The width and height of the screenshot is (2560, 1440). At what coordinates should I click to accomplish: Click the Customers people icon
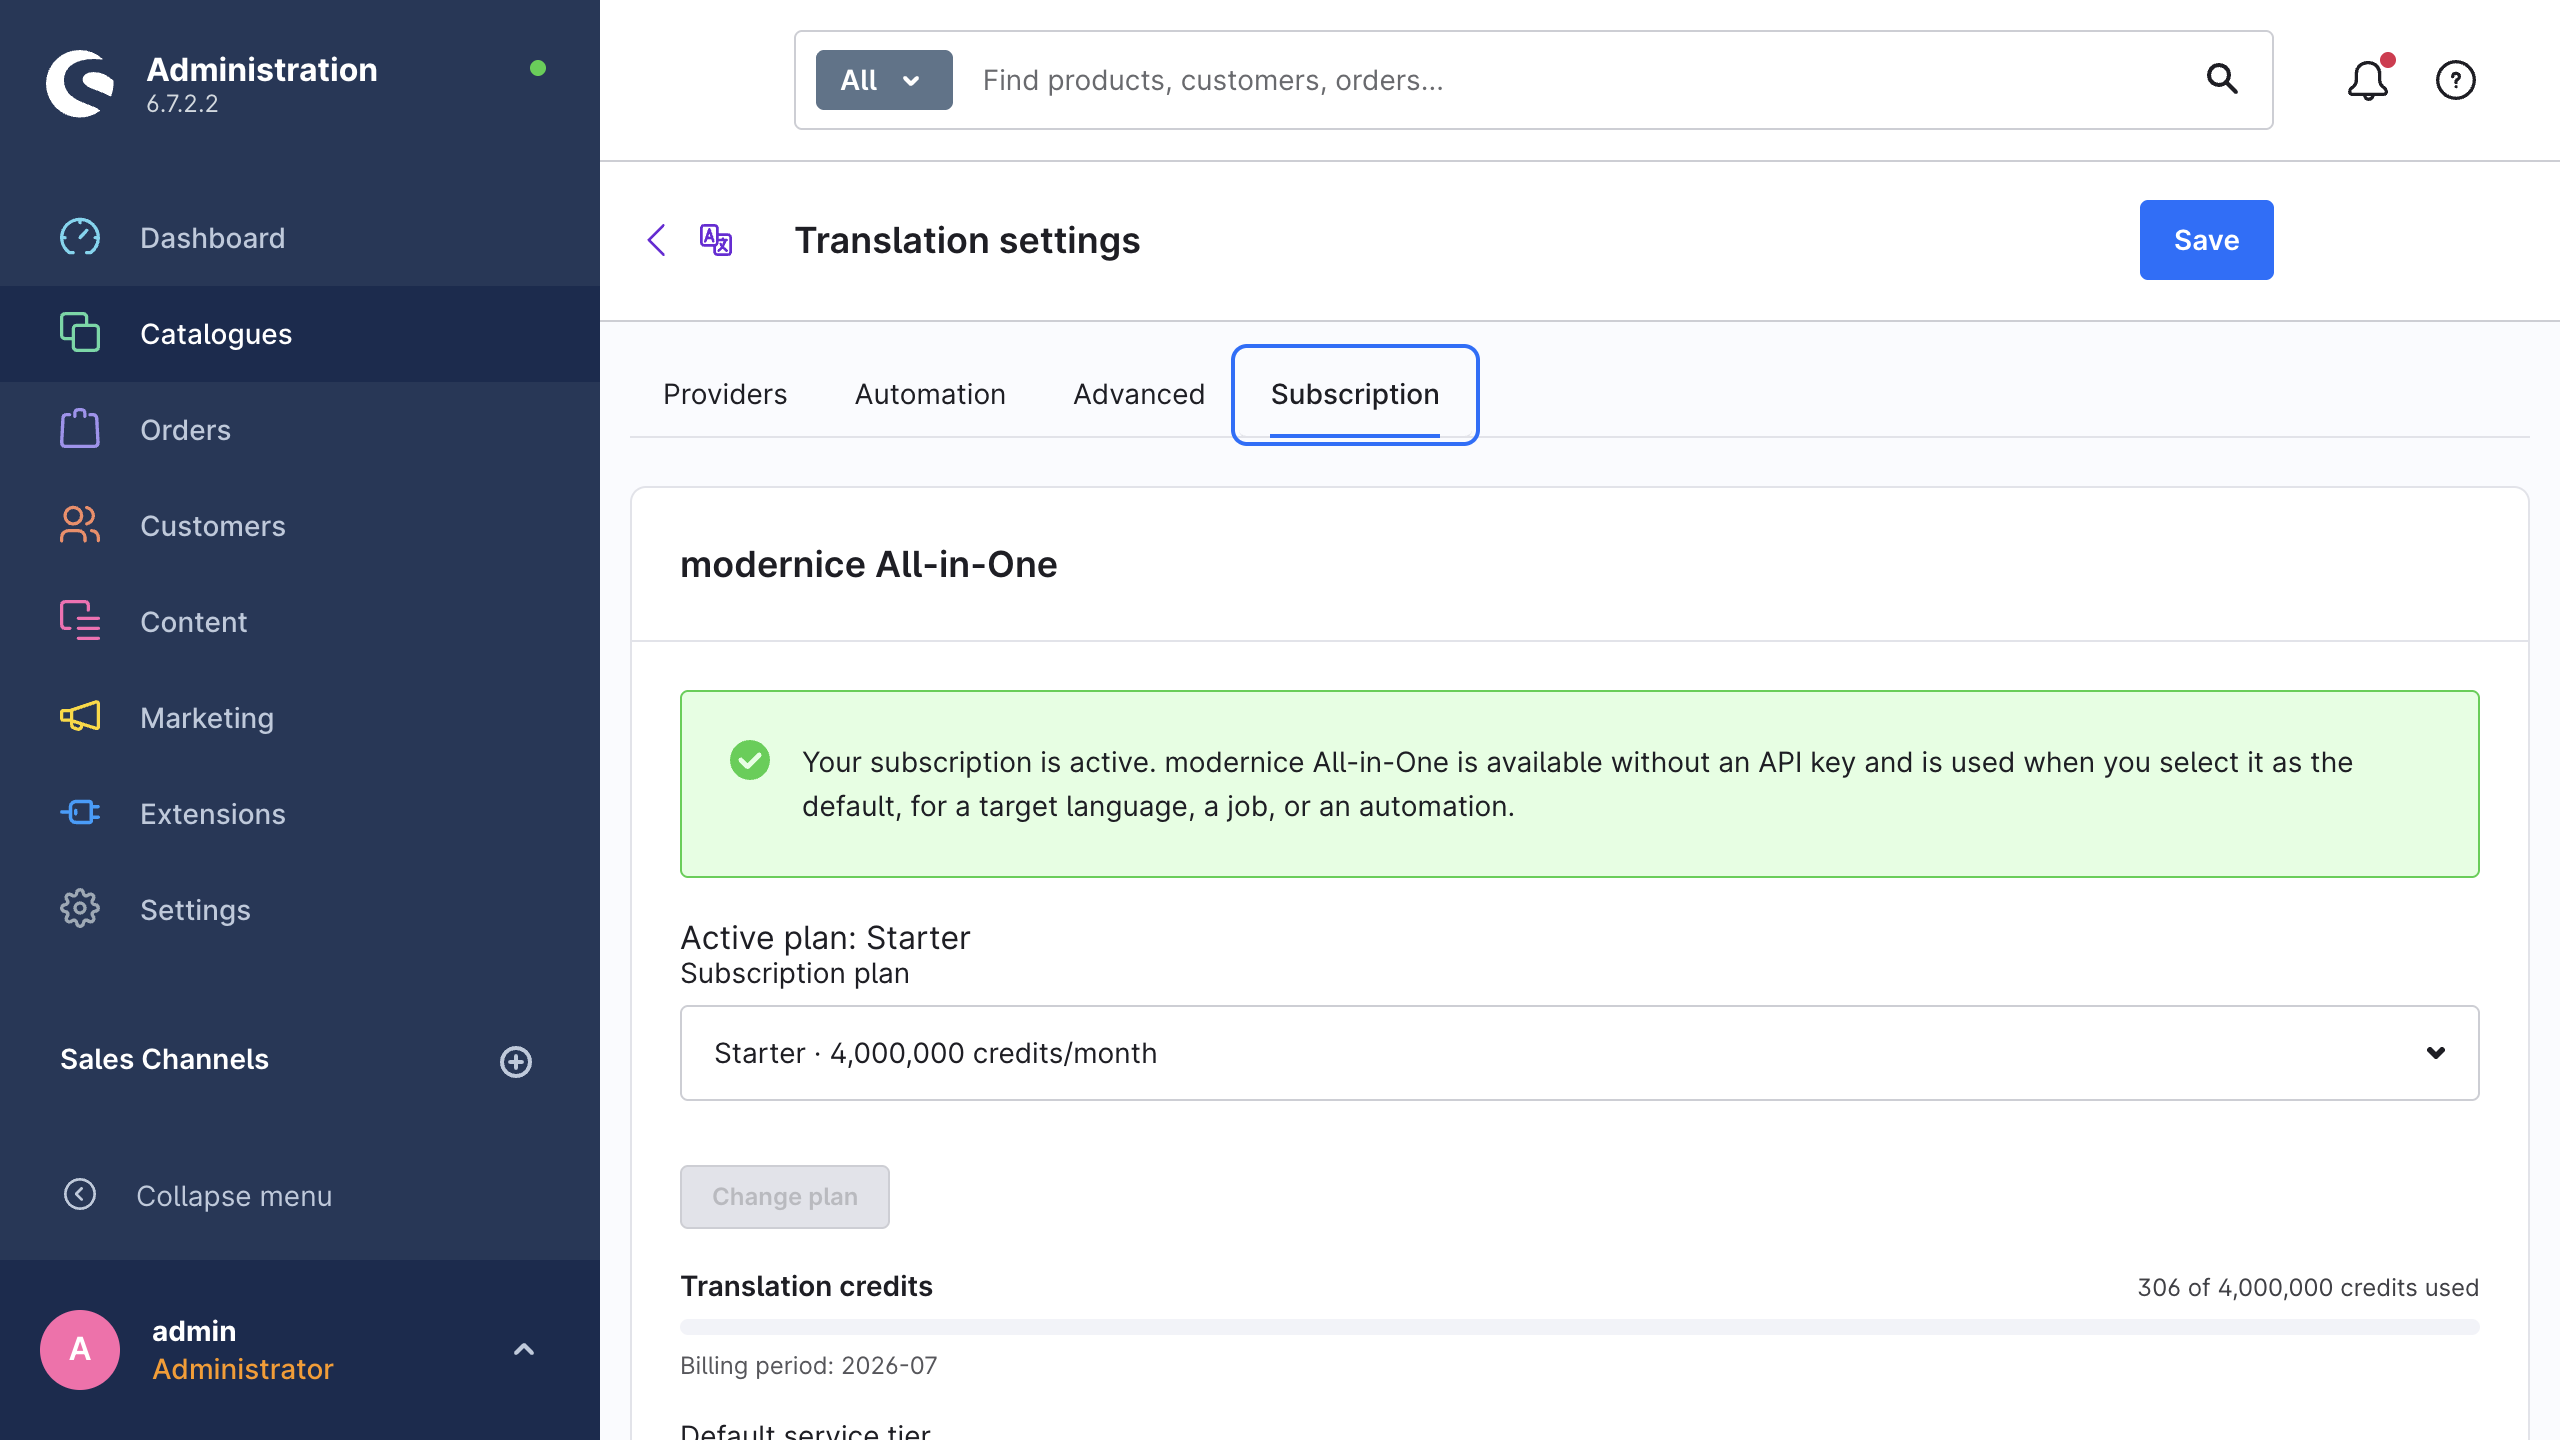tap(80, 525)
